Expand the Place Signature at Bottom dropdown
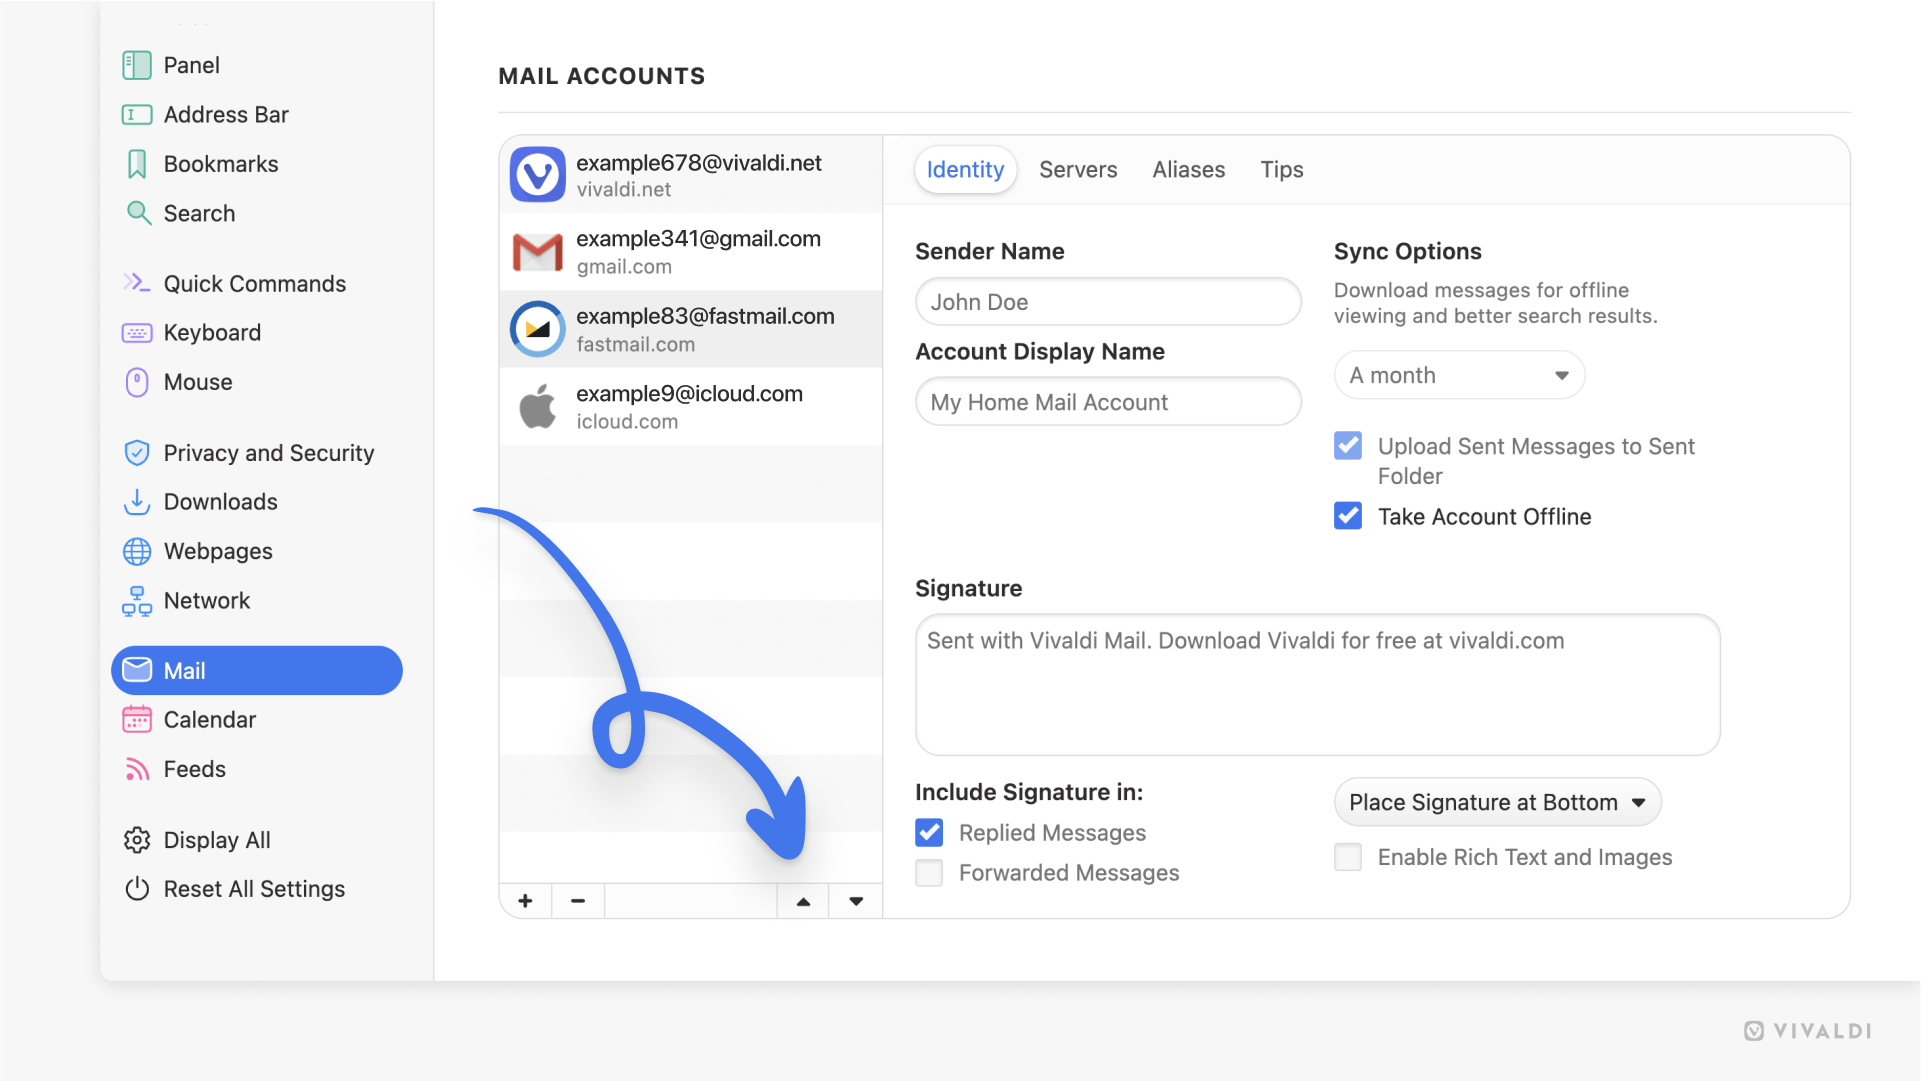Image resolution: width=1921 pixels, height=1081 pixels. point(1497,801)
